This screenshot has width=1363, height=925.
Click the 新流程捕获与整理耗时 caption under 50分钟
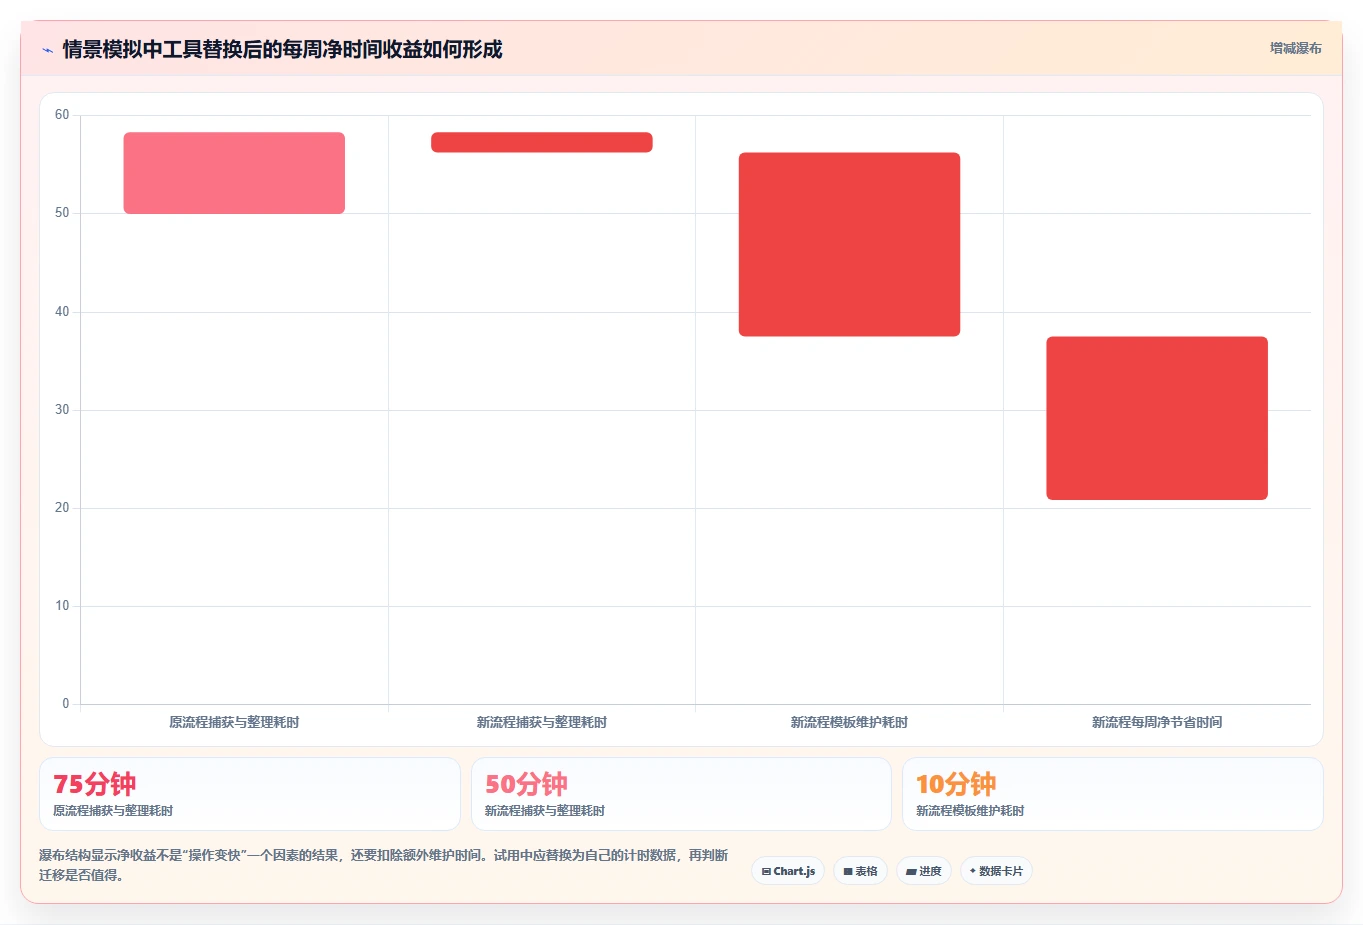[545, 811]
